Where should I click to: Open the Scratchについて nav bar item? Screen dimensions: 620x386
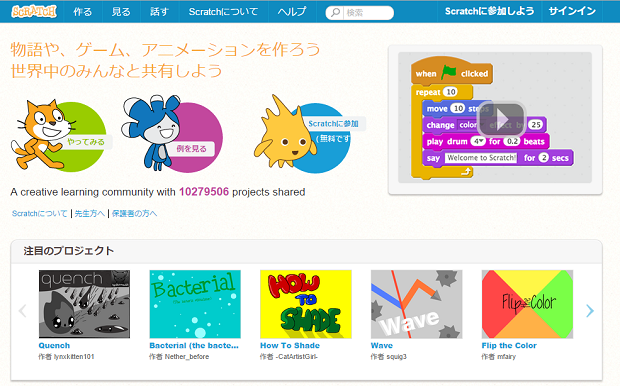pyautogui.click(x=223, y=12)
